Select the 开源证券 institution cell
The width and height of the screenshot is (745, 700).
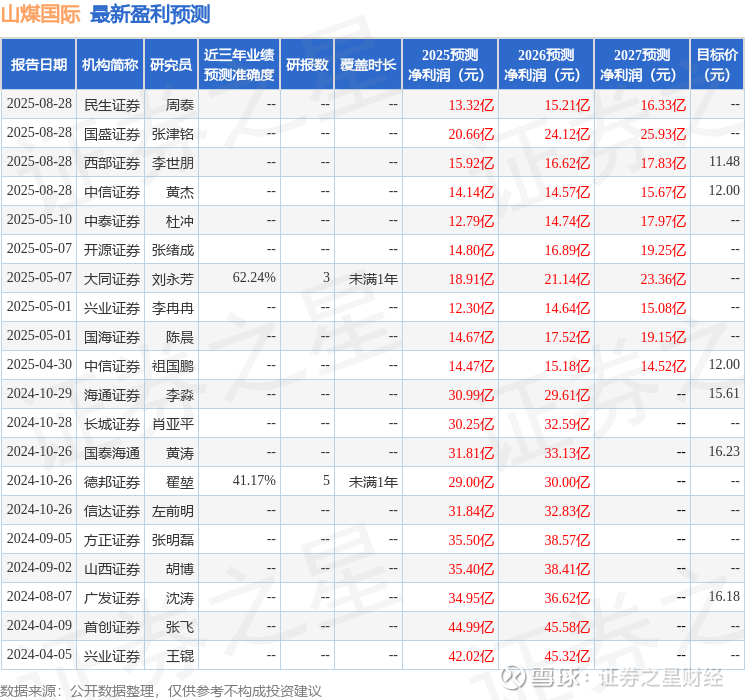pos(112,250)
